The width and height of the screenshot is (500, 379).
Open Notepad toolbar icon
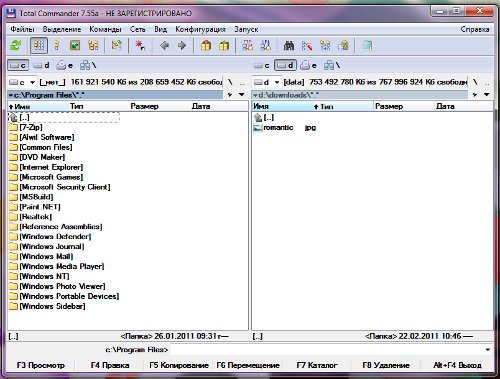[367, 45]
